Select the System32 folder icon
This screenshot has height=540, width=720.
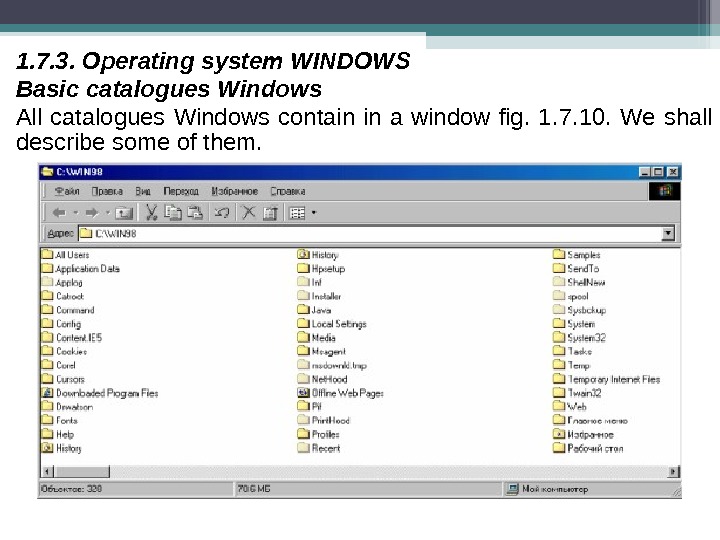point(559,338)
